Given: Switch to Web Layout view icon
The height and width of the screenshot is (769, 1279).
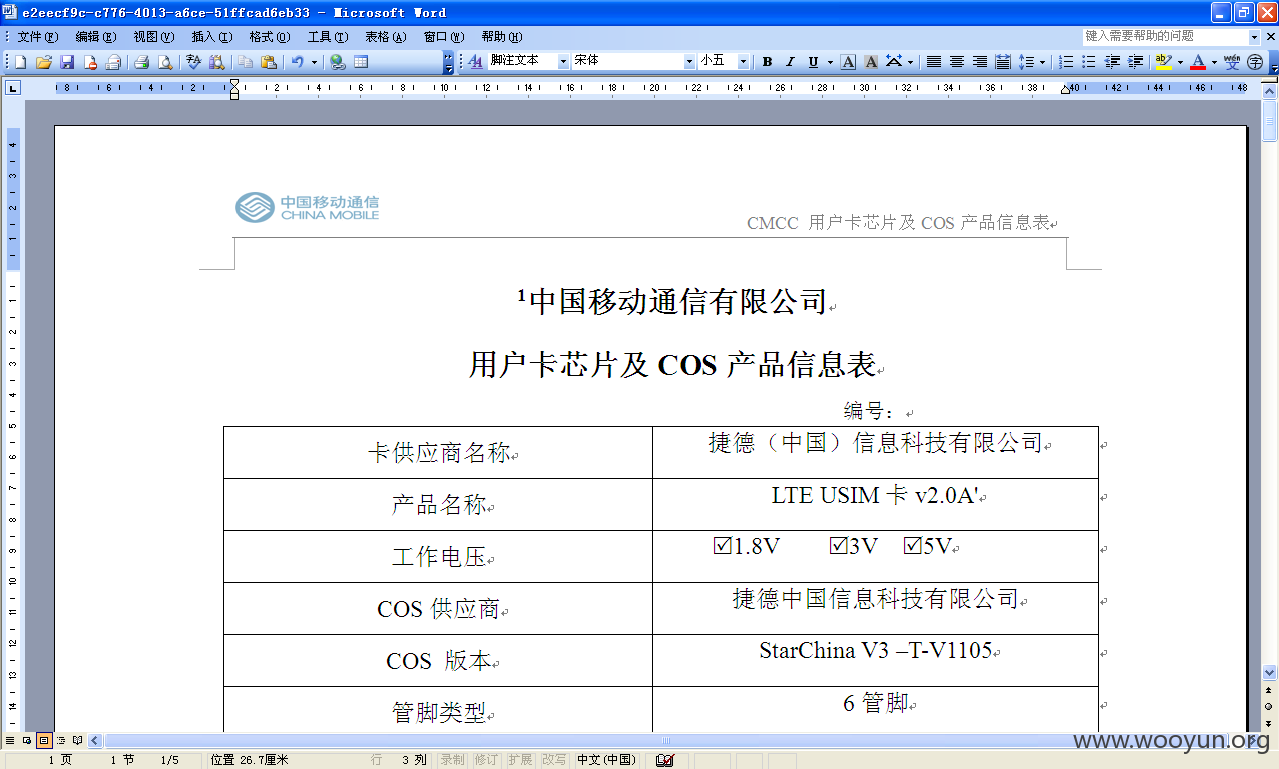Looking at the screenshot, I should click(27, 741).
